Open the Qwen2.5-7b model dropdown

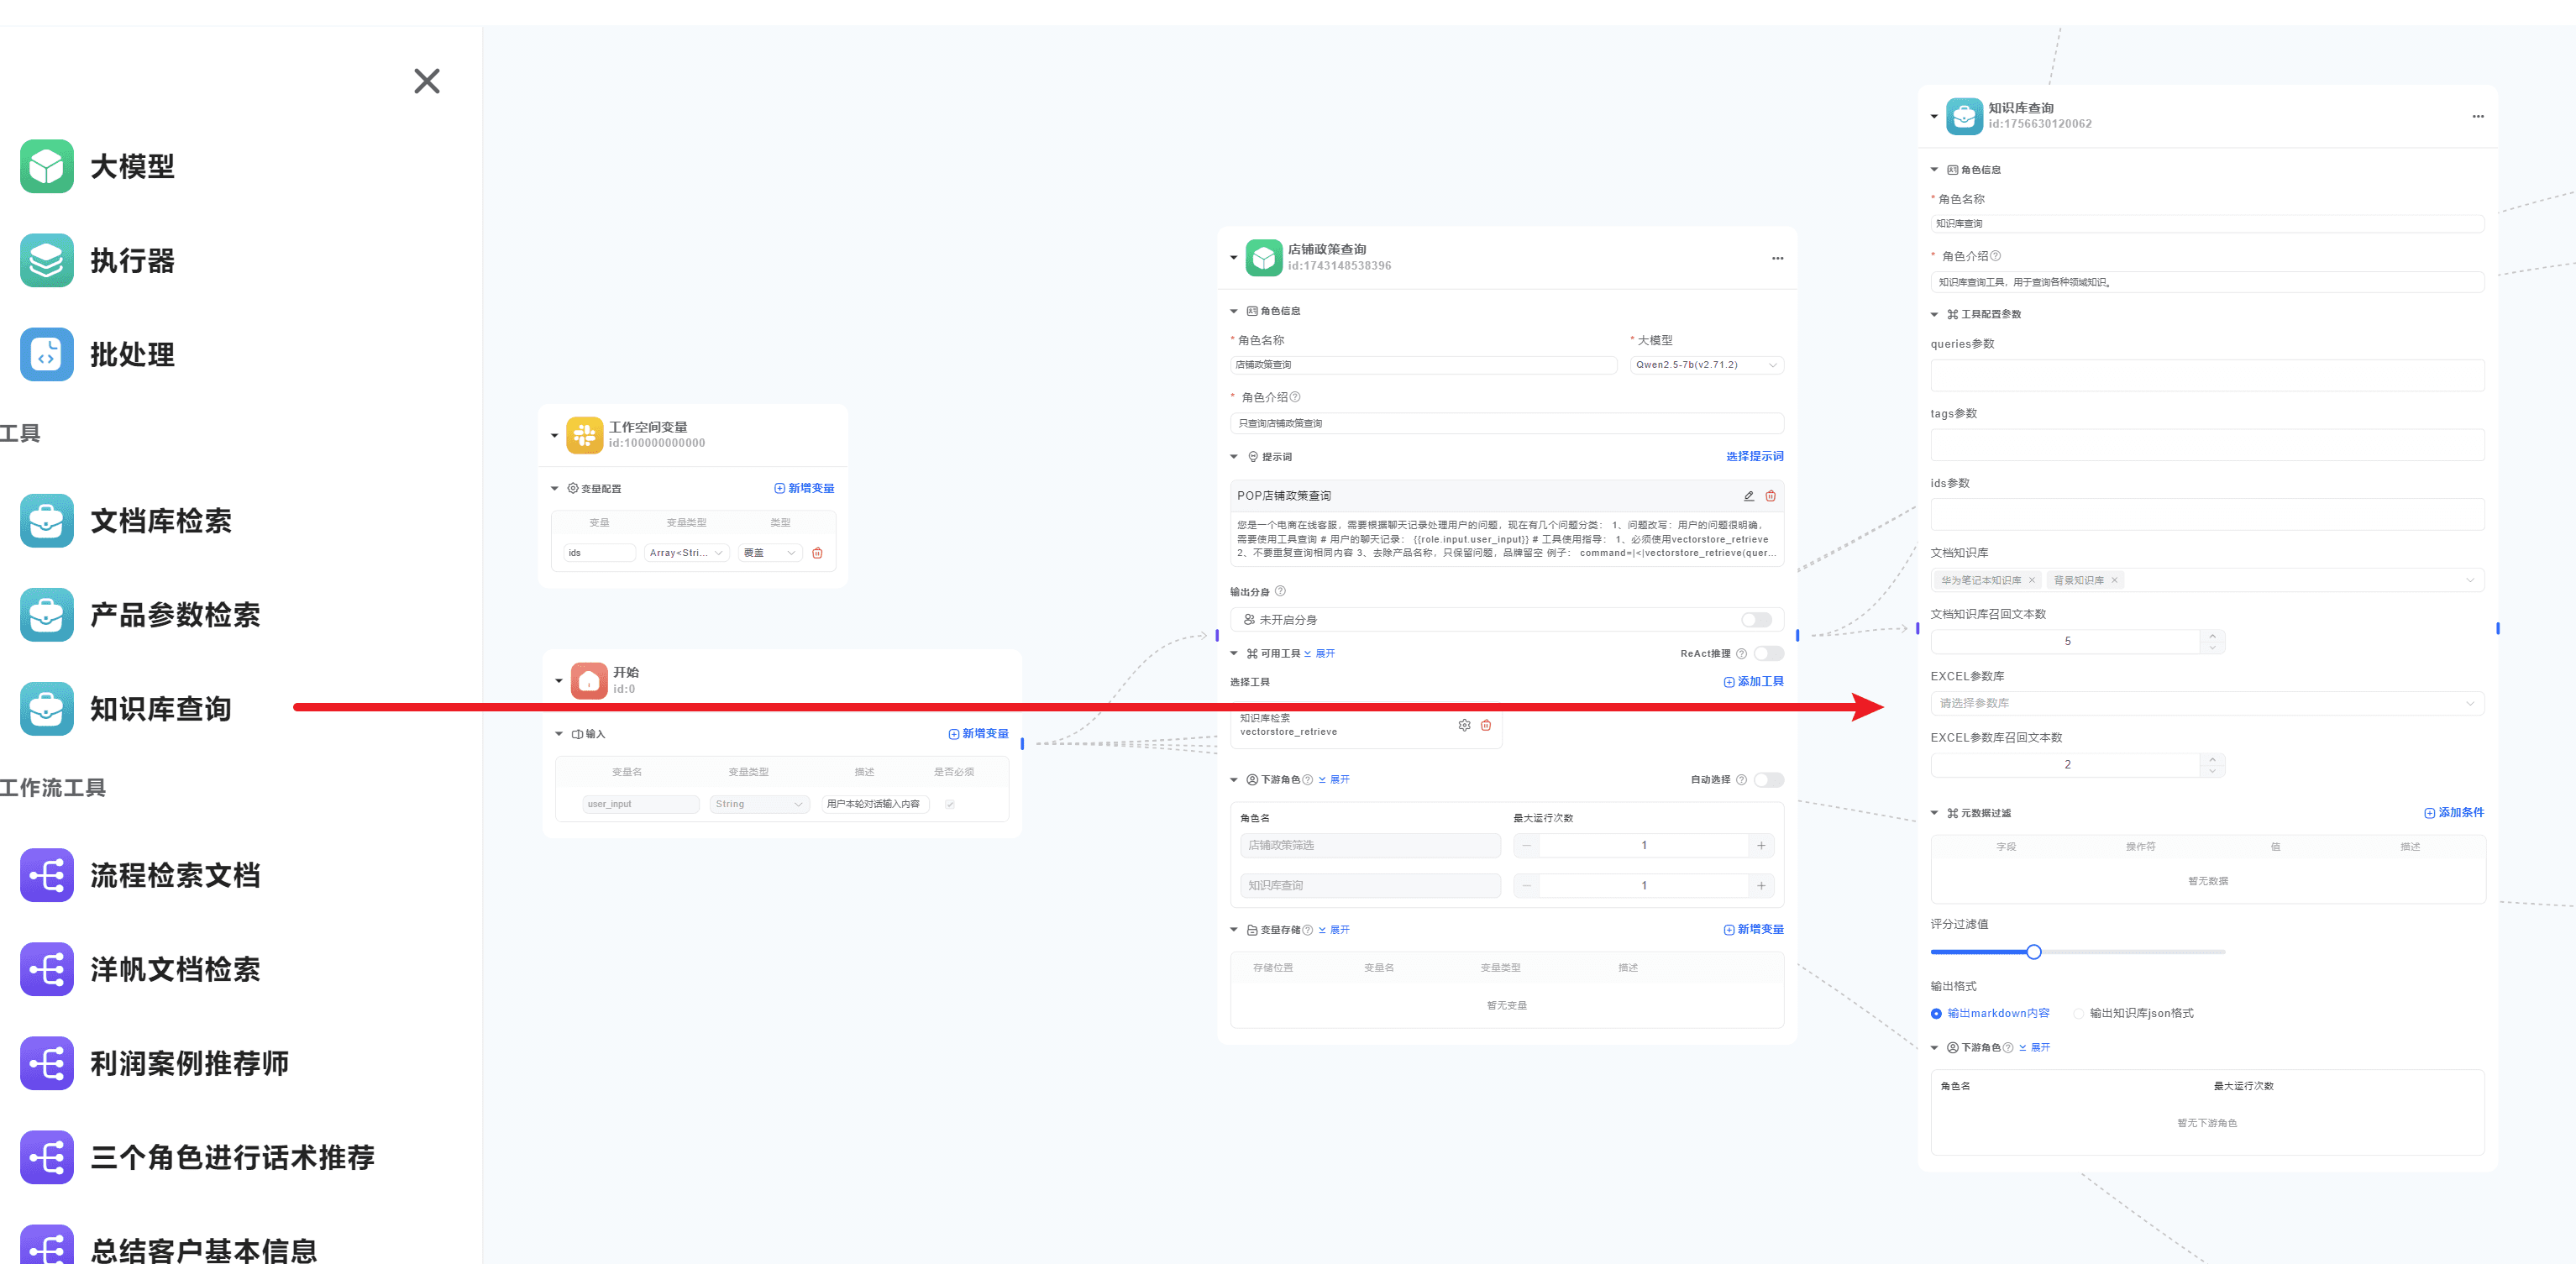pos(1706,365)
